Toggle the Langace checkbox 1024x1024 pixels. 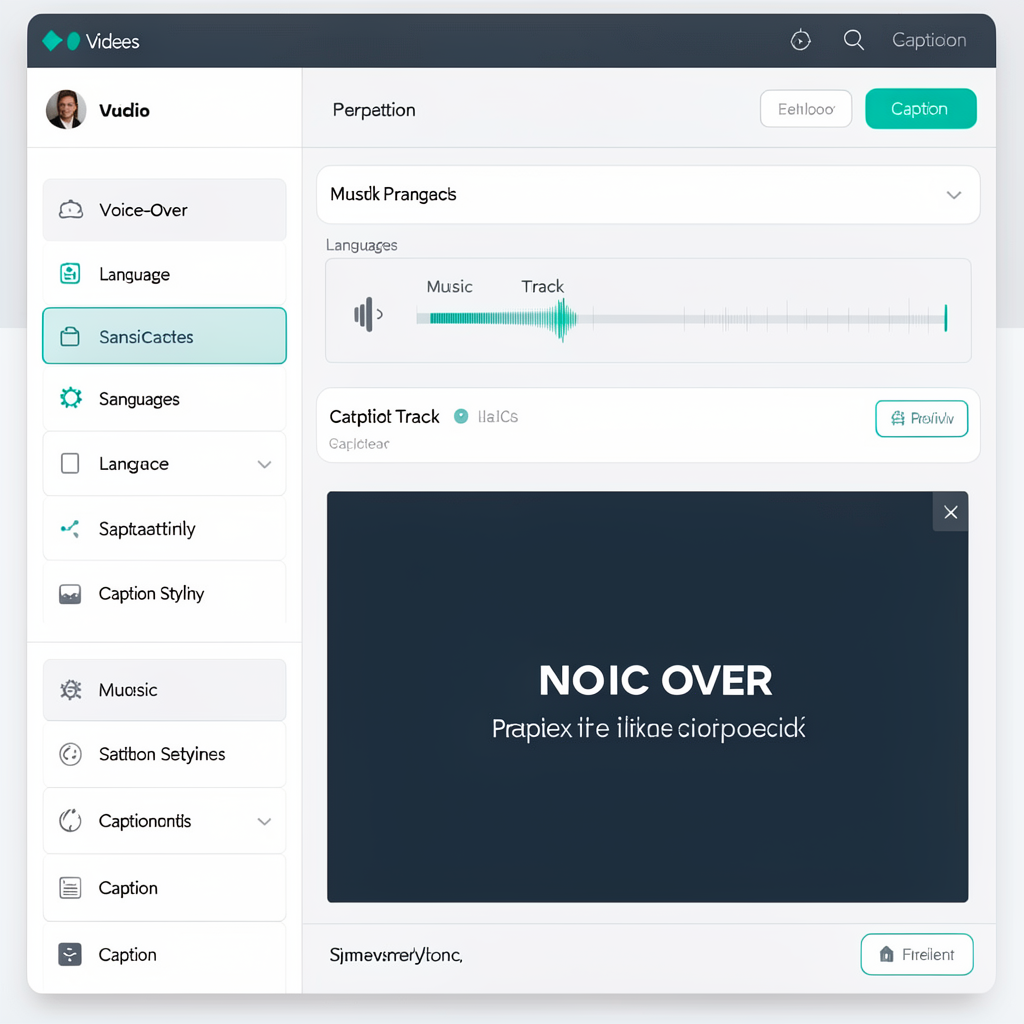70,464
